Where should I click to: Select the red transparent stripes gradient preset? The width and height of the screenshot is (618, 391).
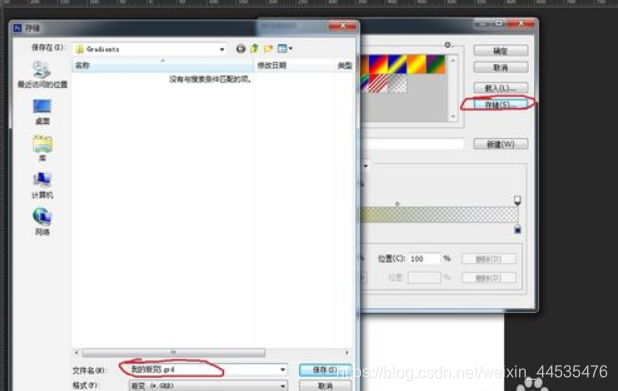(x=378, y=84)
